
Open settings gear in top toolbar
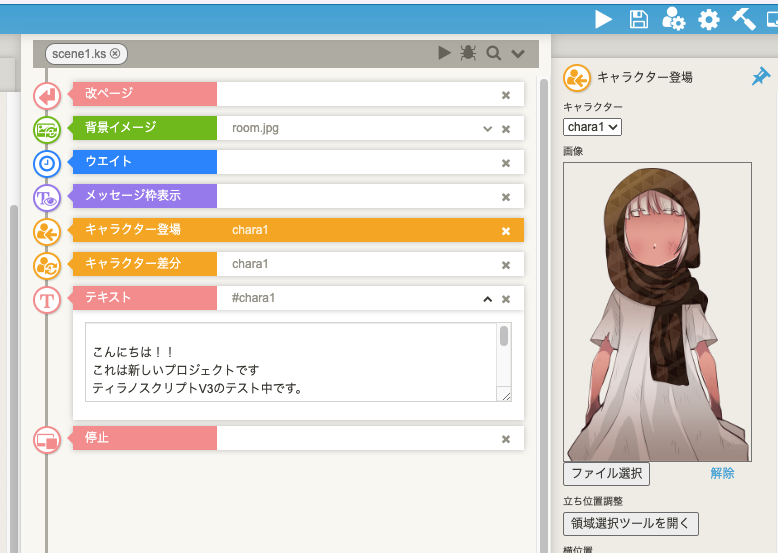click(709, 19)
